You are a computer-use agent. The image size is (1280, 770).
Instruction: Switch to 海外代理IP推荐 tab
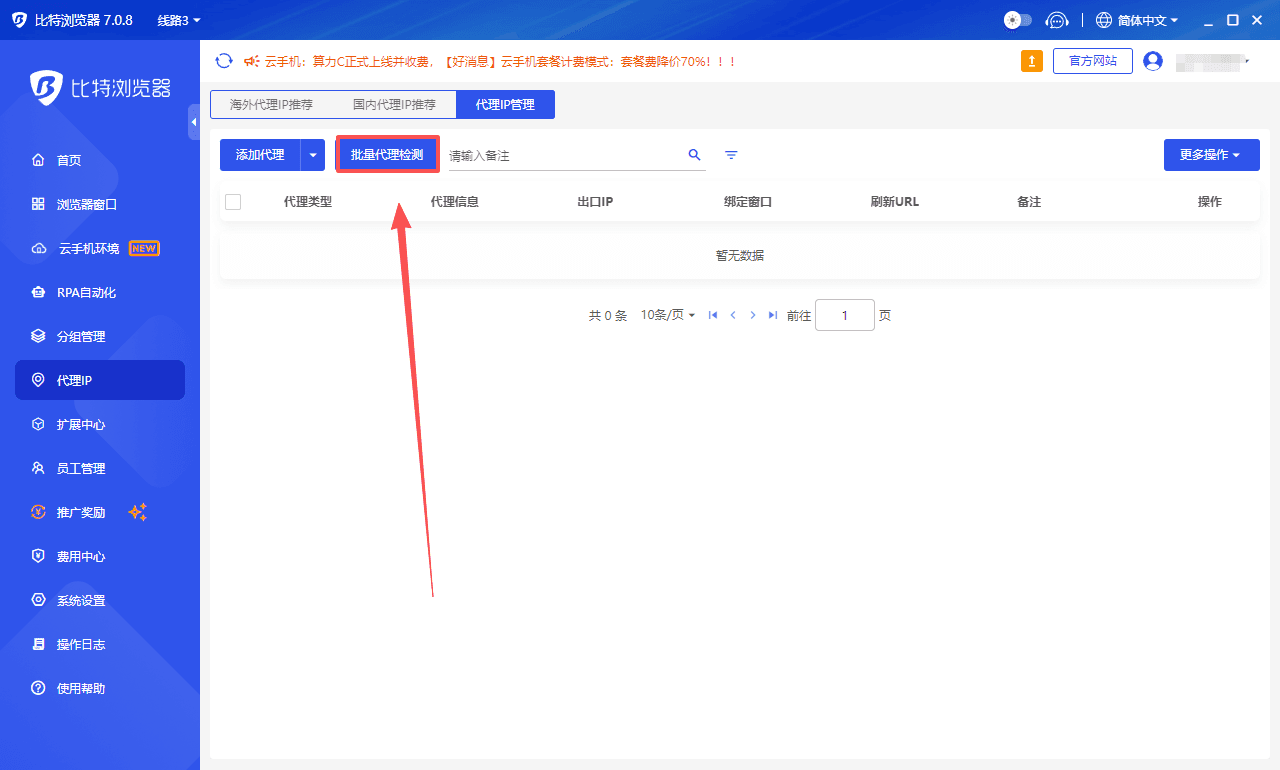click(x=271, y=104)
